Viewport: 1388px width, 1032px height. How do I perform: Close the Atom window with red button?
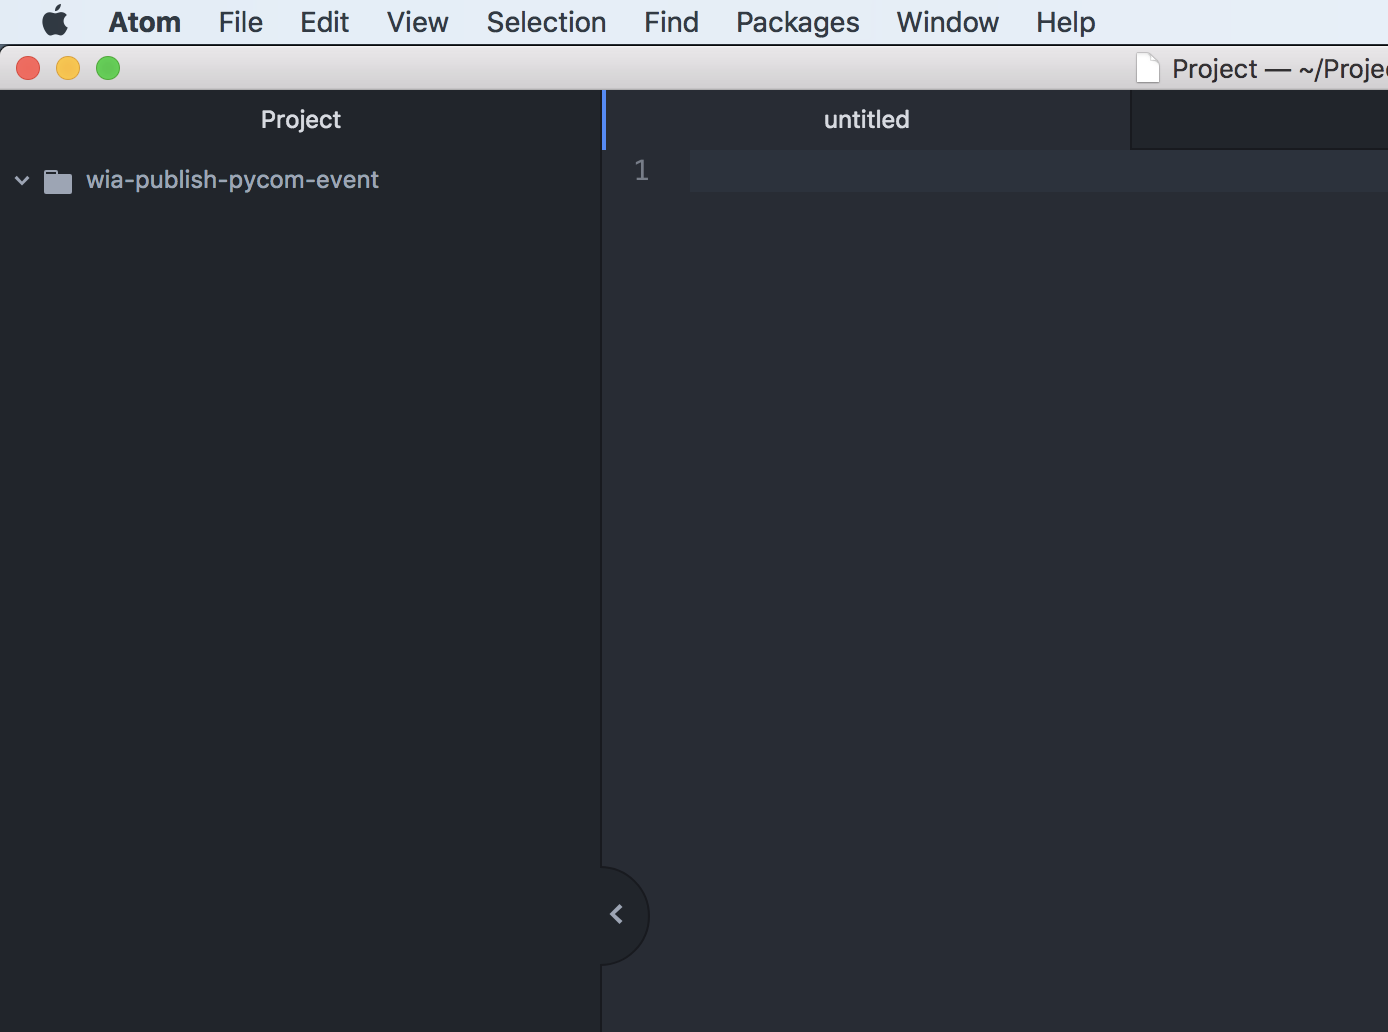(28, 68)
